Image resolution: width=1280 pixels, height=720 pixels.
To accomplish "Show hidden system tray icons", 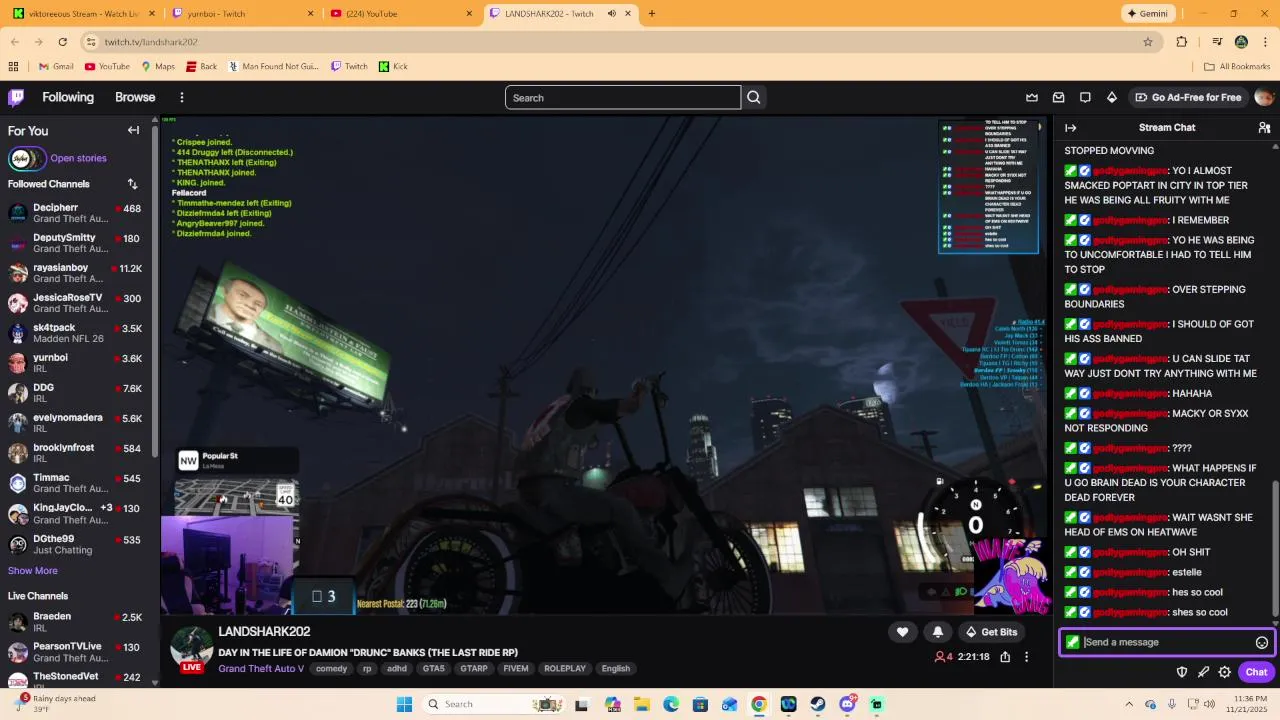I will [1129, 704].
